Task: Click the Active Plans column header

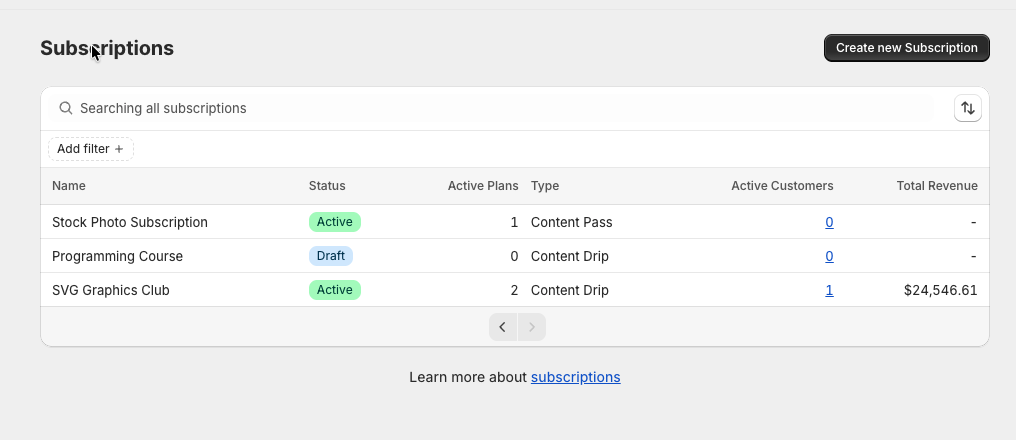Action: click(482, 186)
